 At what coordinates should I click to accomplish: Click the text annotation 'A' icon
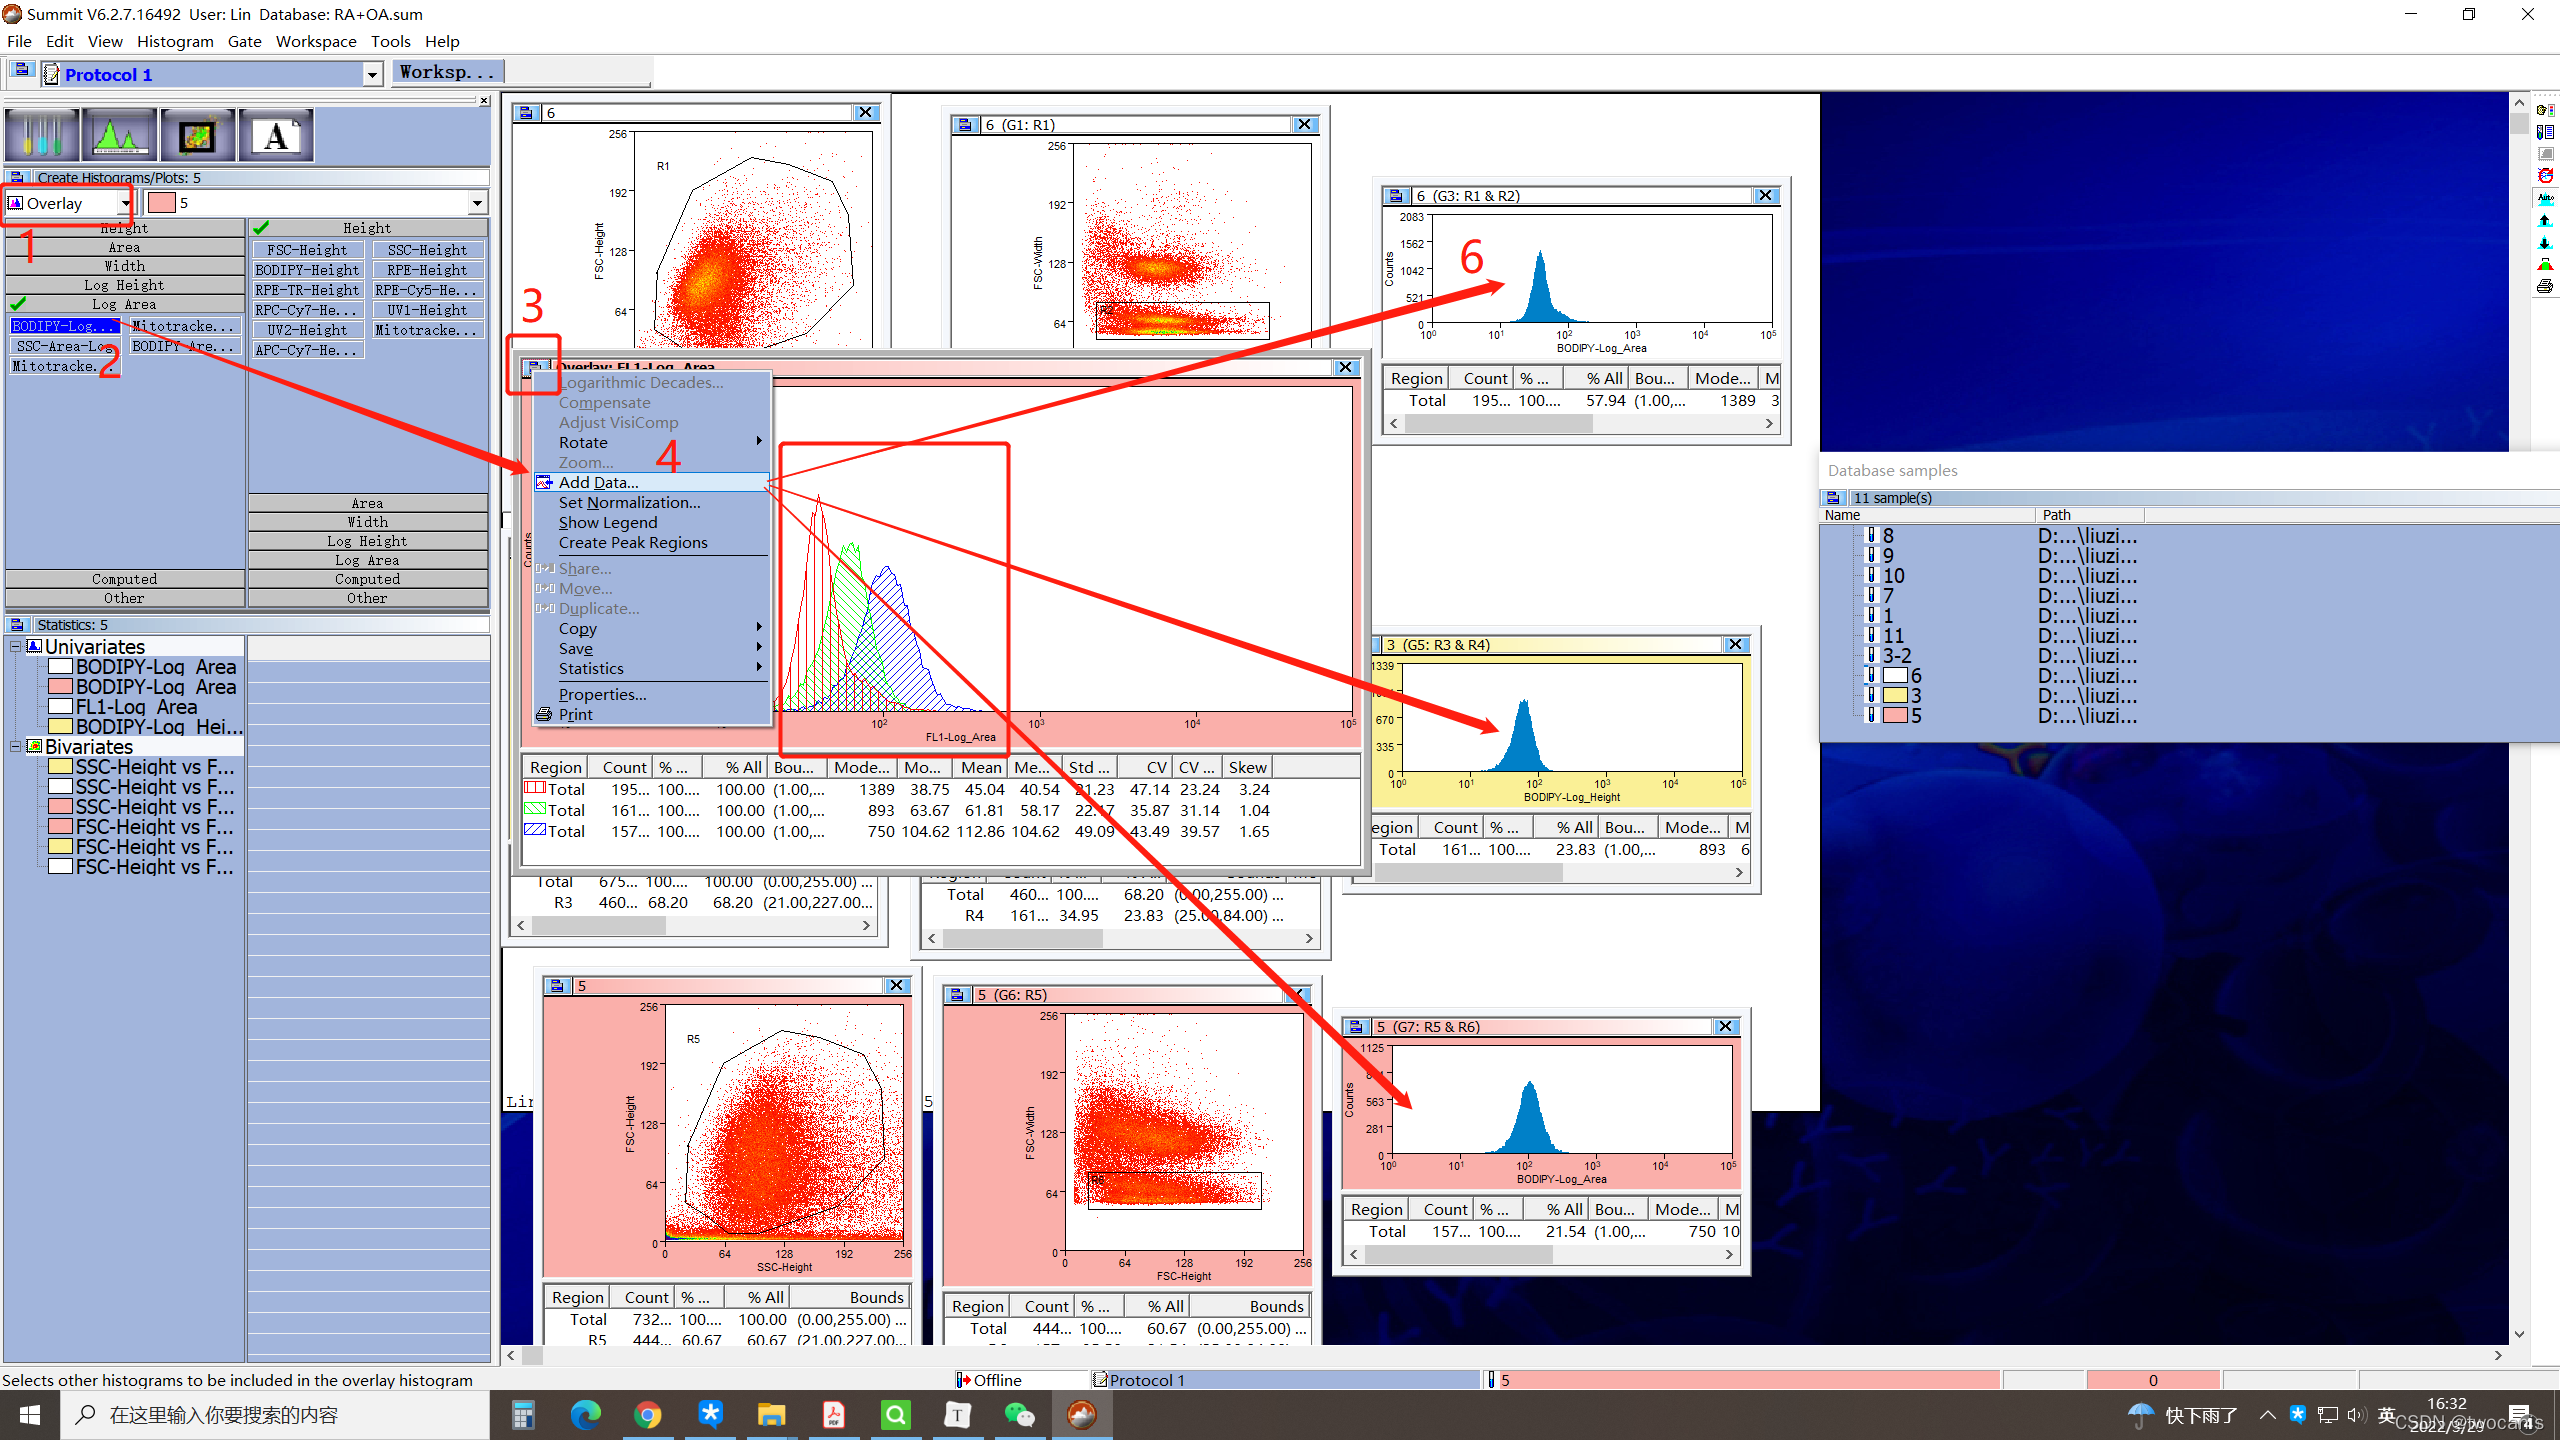(x=276, y=135)
